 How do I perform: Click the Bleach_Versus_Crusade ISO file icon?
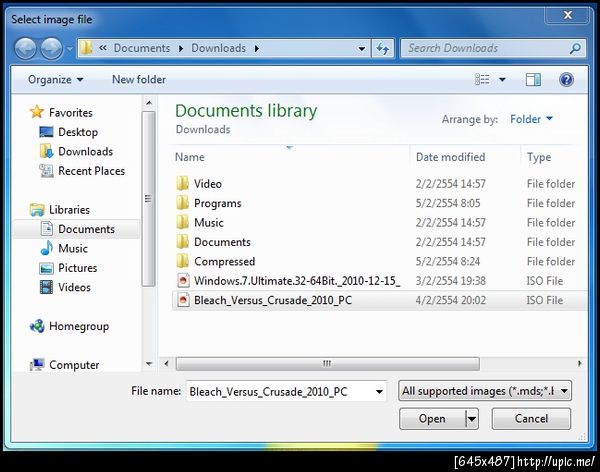(183, 300)
